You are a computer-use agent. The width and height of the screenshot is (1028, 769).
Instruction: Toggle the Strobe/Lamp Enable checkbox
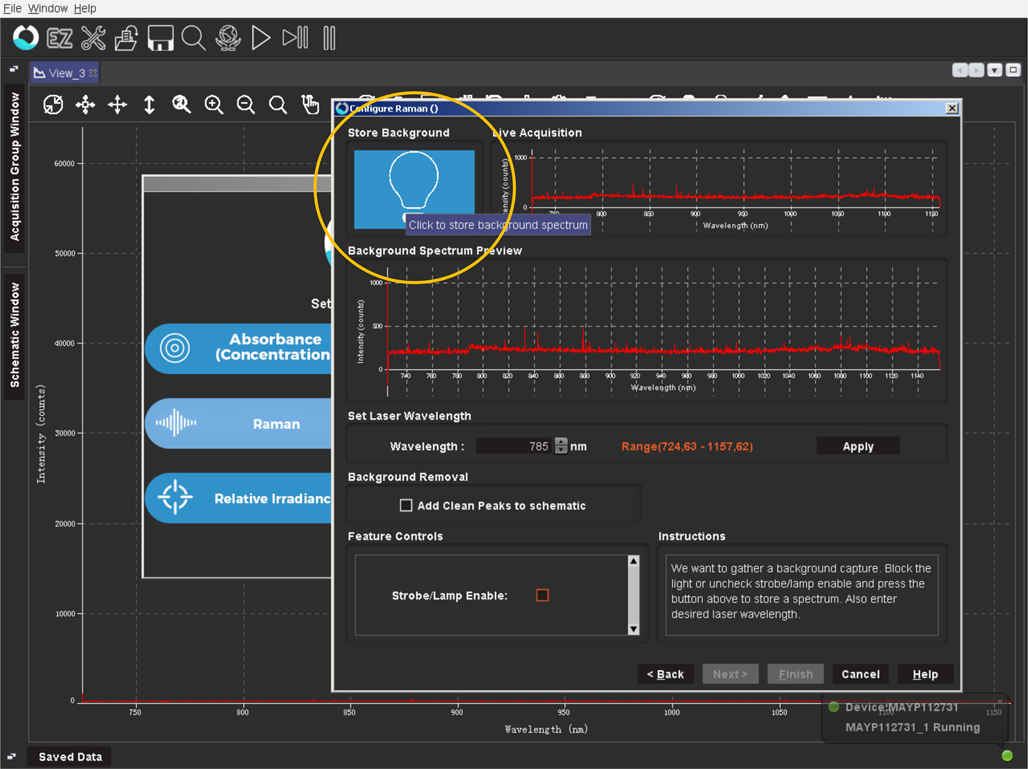(542, 595)
